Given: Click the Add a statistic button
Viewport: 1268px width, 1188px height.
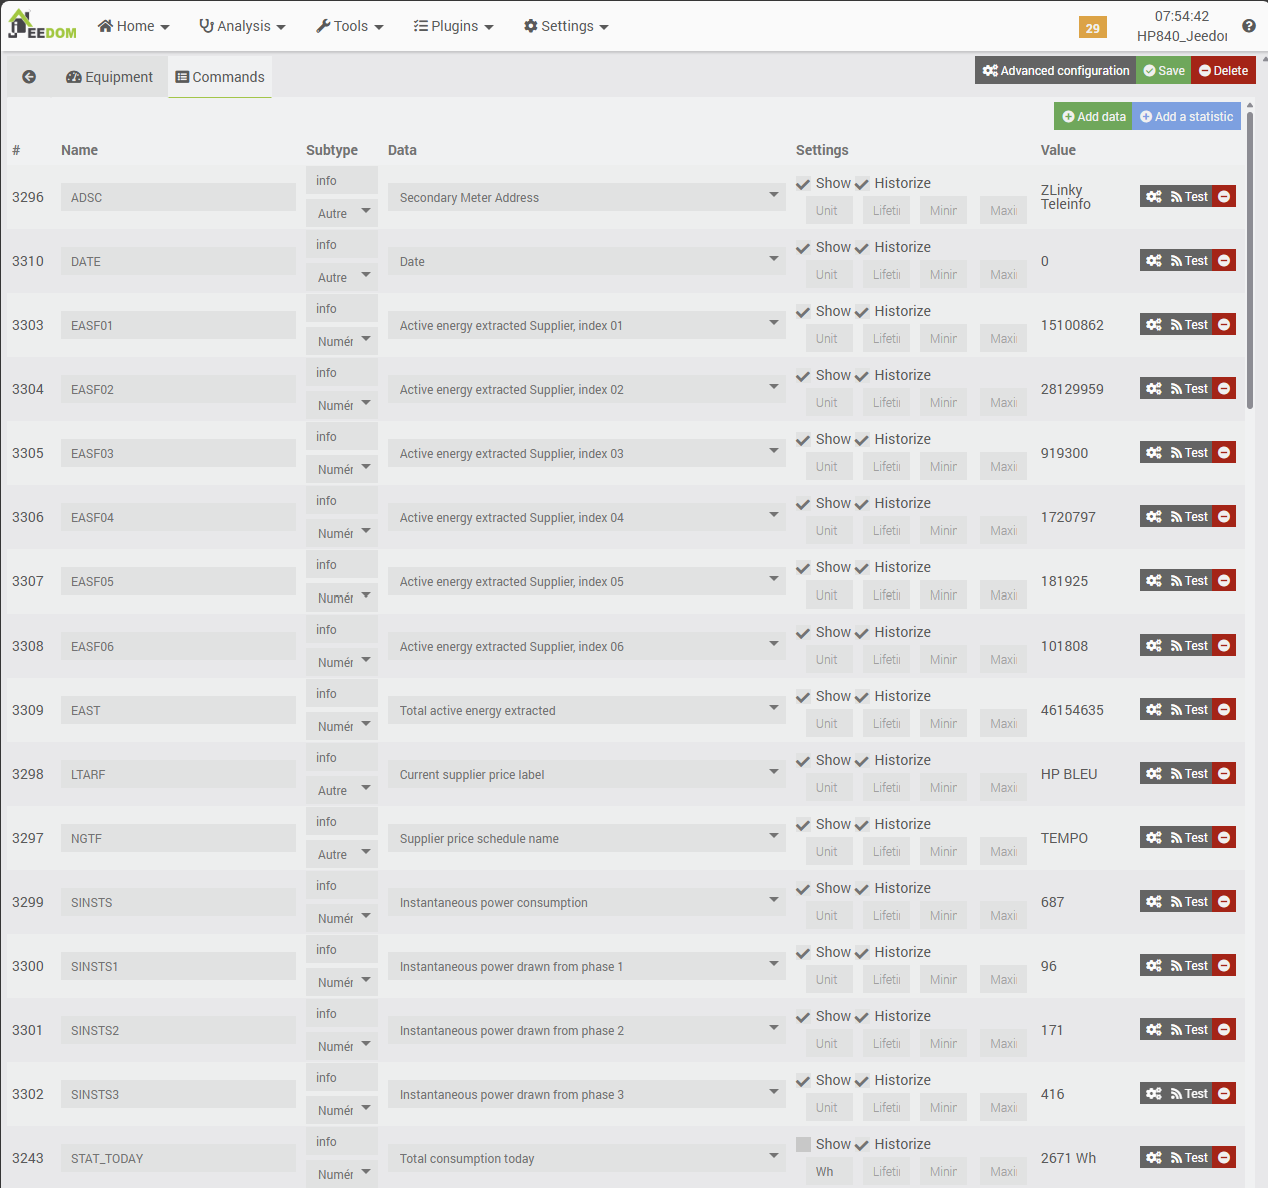Looking at the screenshot, I should (1186, 116).
